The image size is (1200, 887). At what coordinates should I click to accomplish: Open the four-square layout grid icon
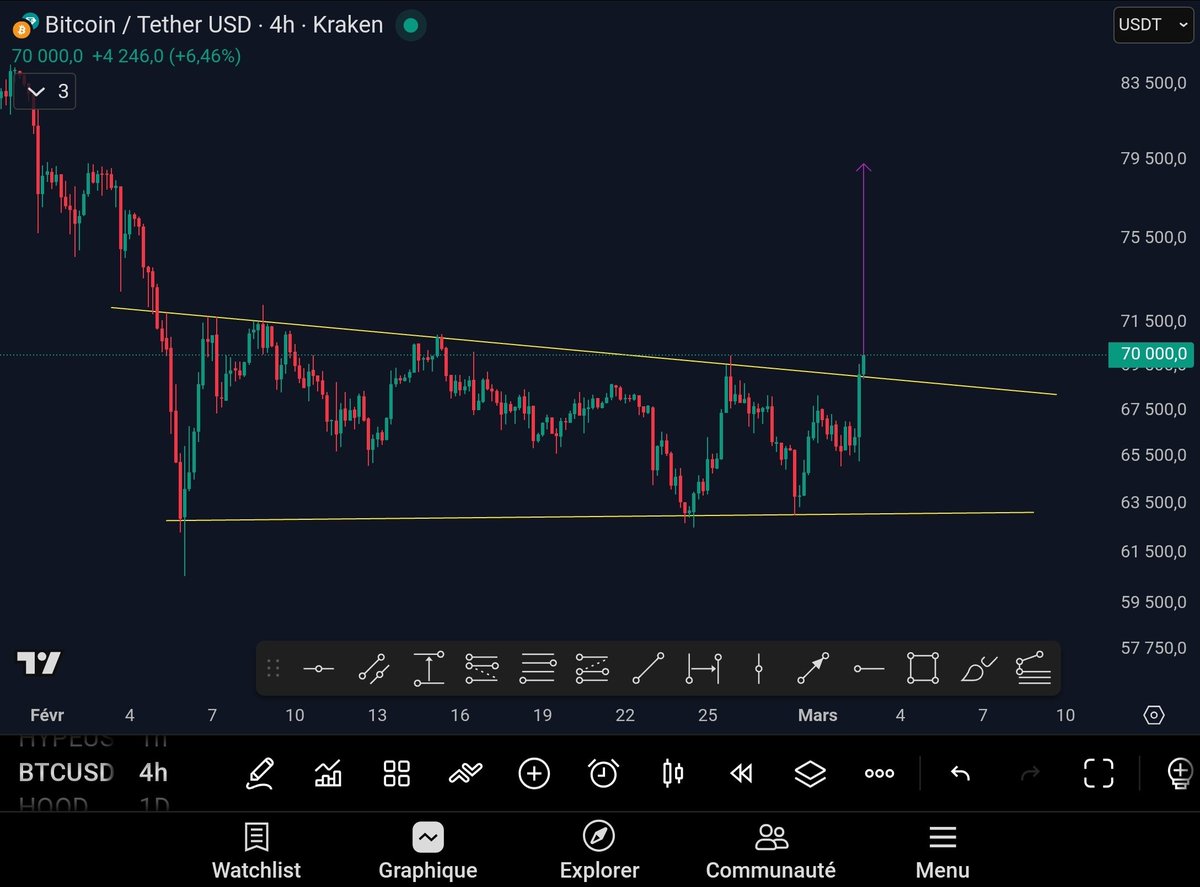[x=397, y=773]
